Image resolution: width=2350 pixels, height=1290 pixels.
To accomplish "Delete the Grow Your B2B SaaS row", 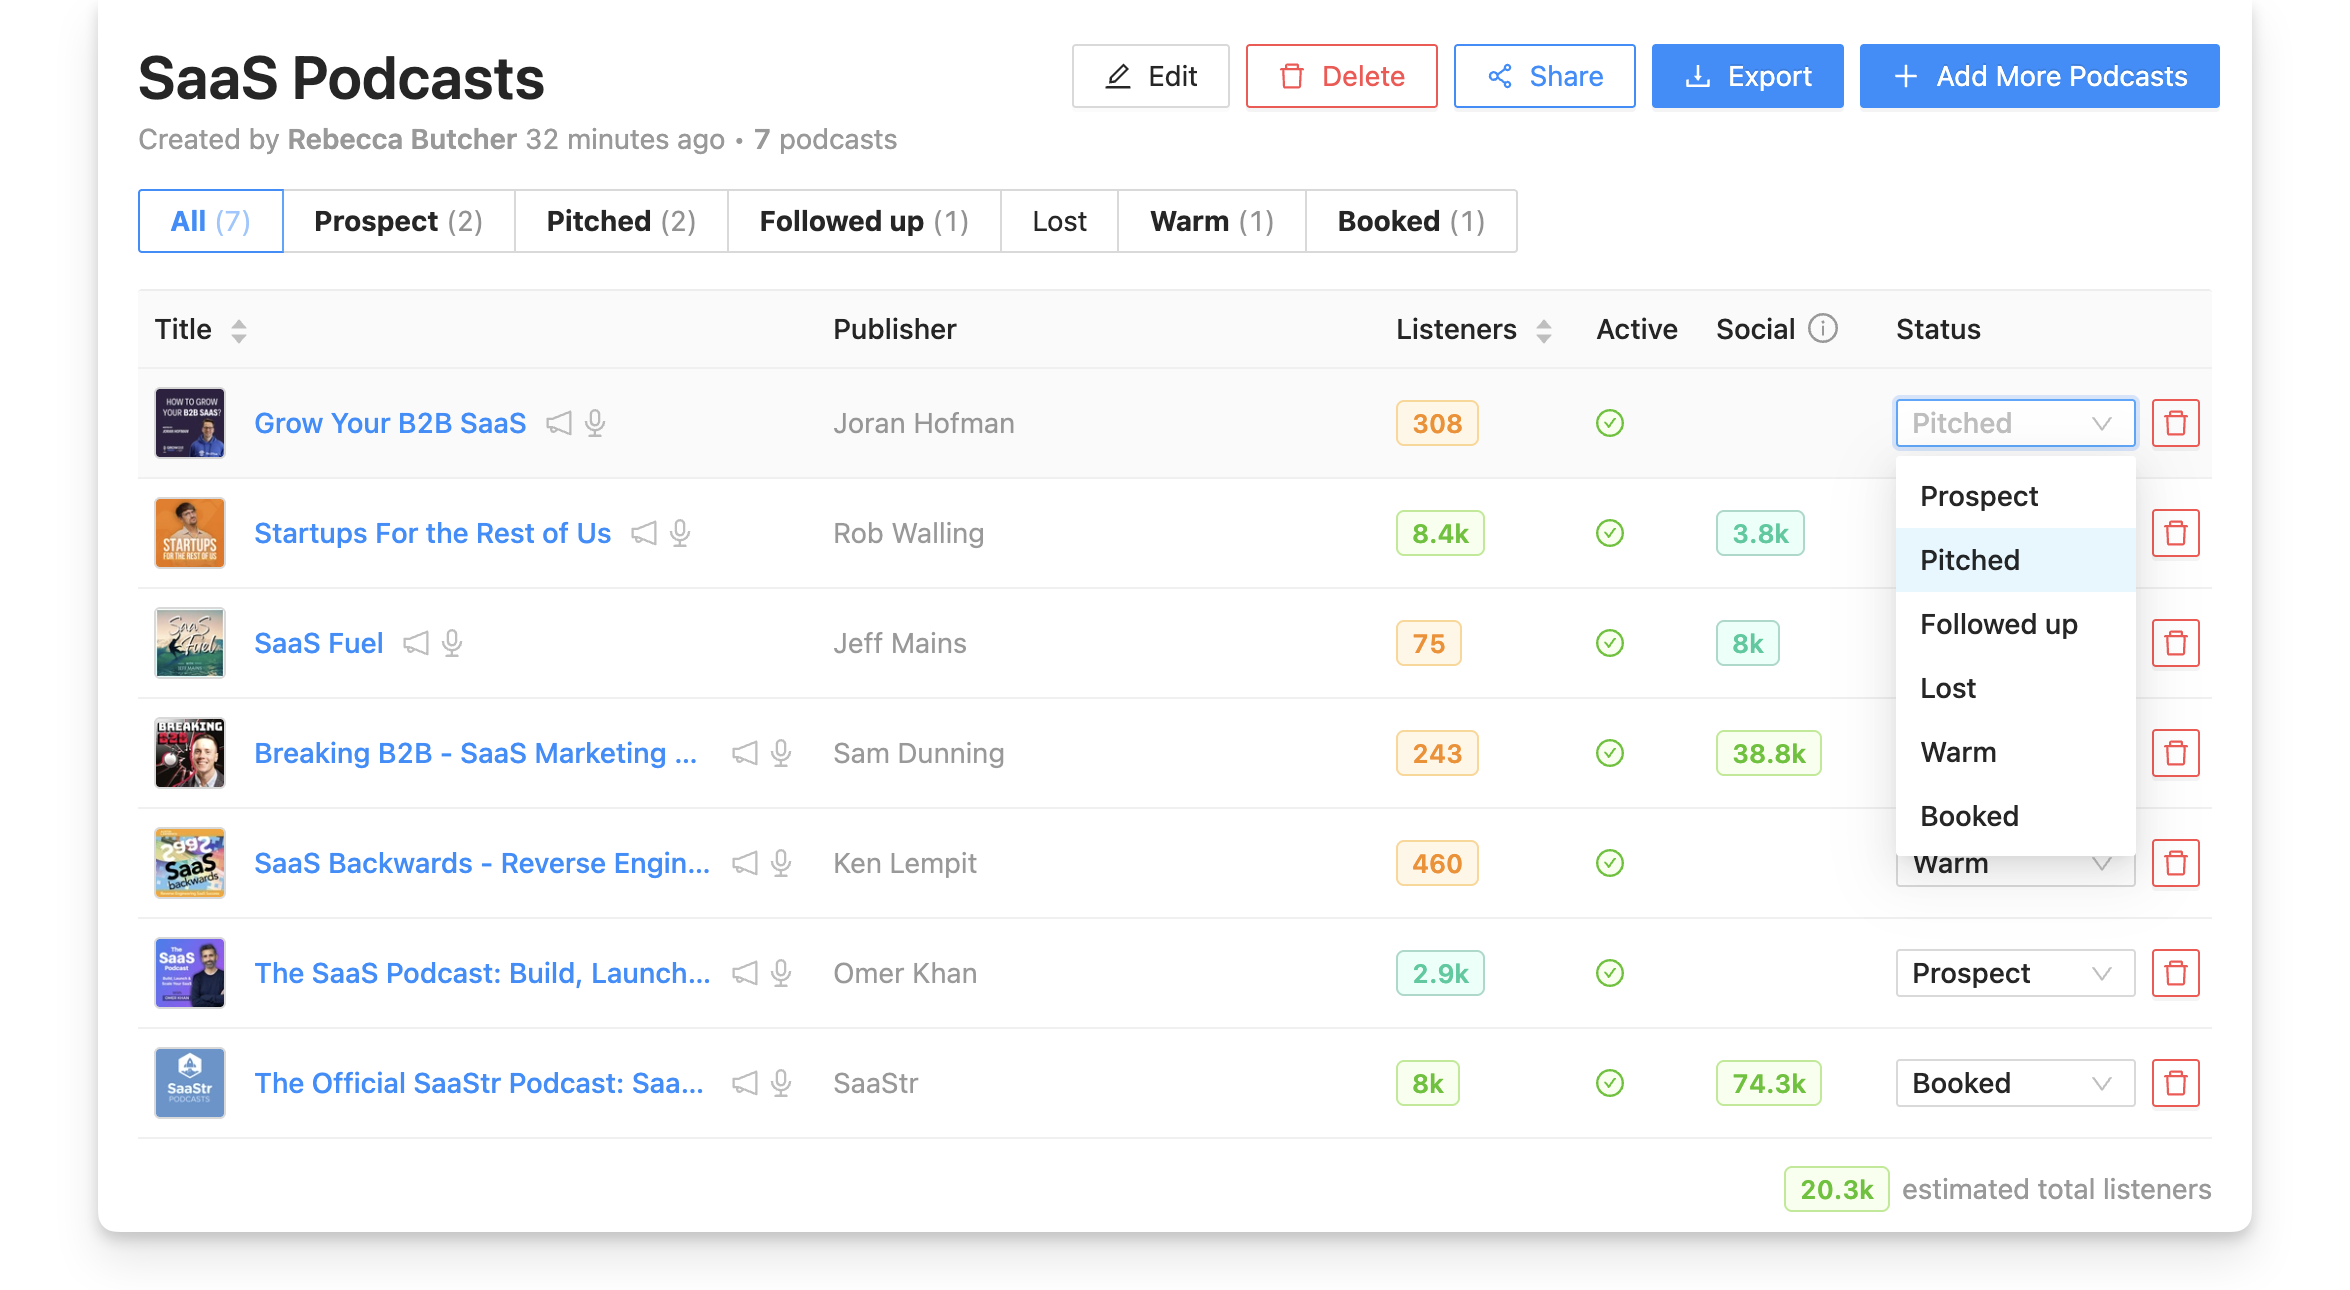I will tap(2175, 423).
